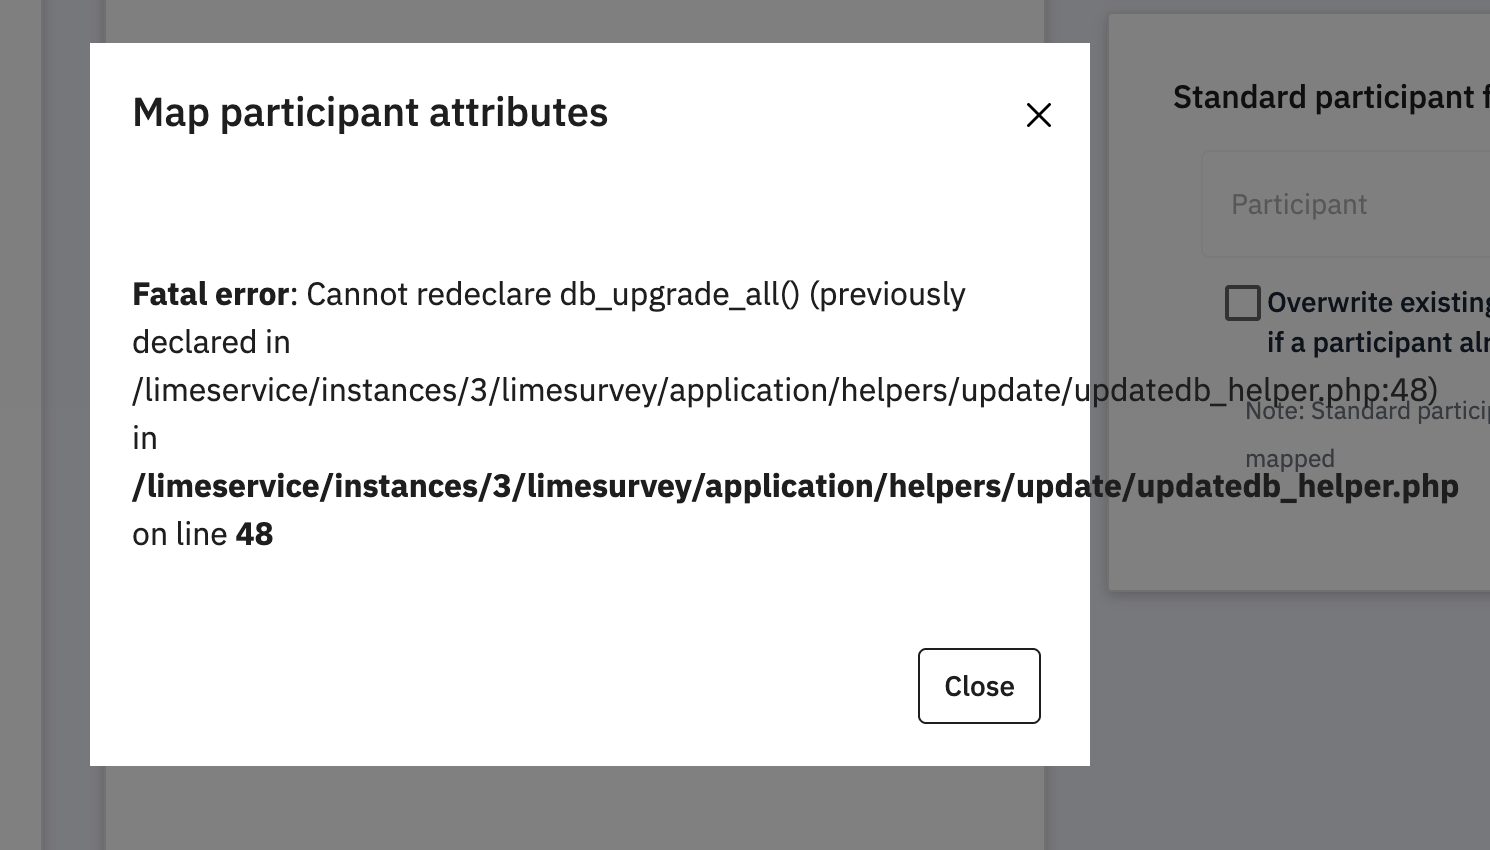Click the word 'mapped' in the note
The height and width of the screenshot is (850, 1490).
coord(1290,459)
